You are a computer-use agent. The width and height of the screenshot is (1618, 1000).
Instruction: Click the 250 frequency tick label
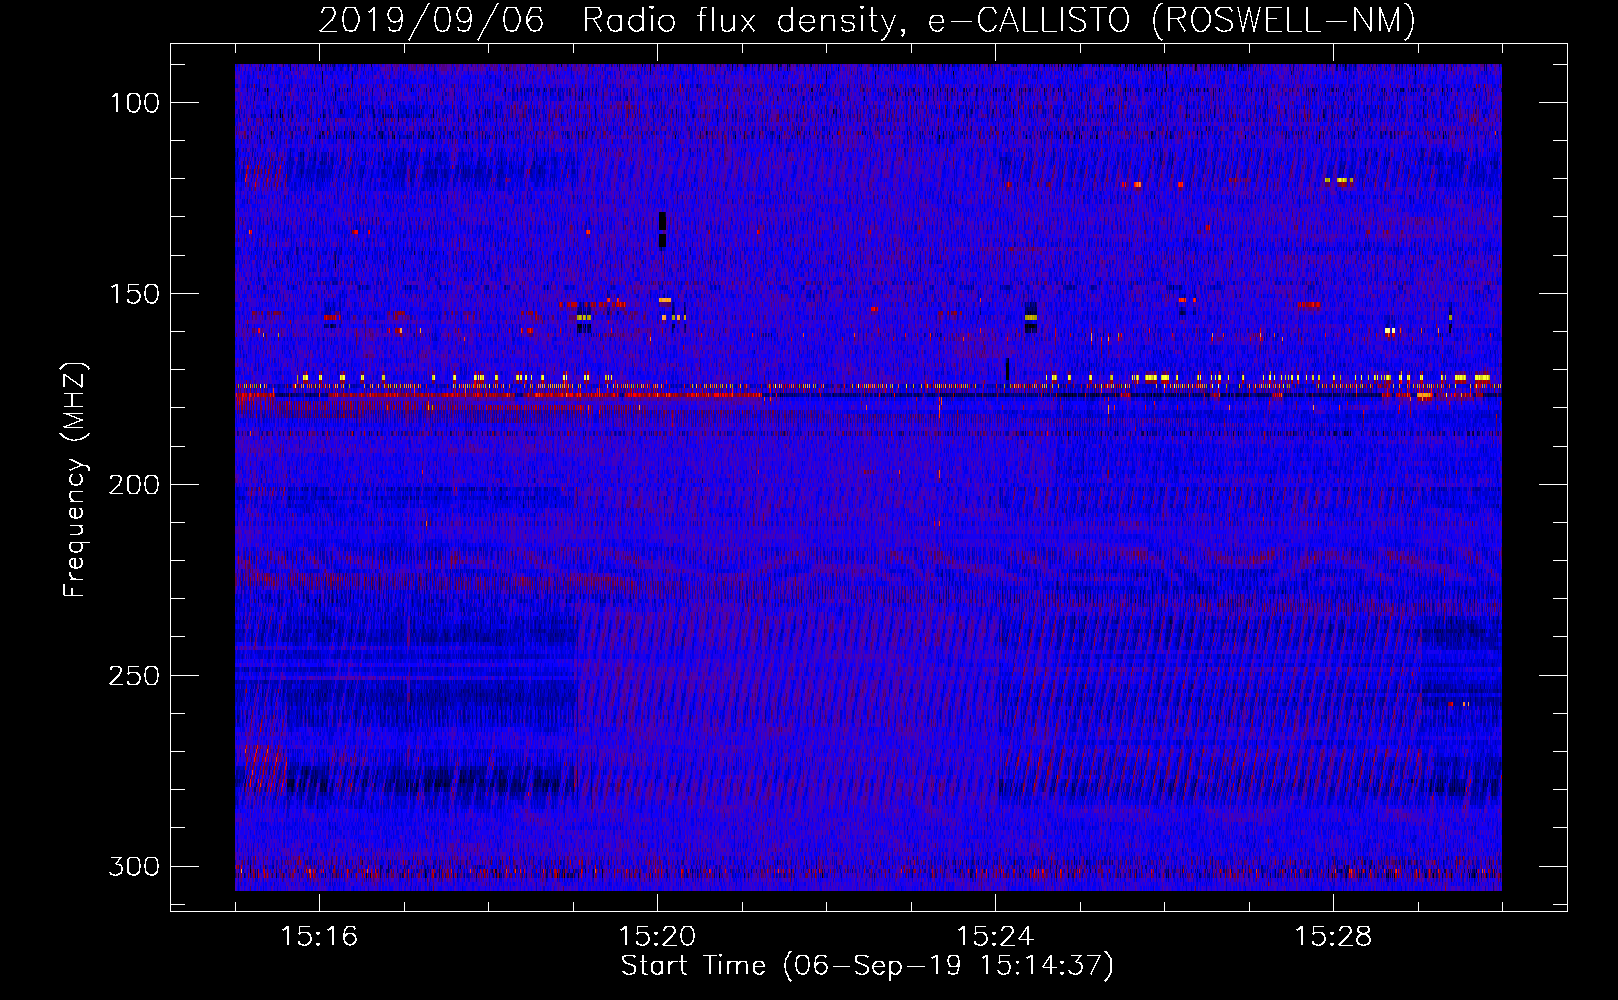(x=134, y=676)
